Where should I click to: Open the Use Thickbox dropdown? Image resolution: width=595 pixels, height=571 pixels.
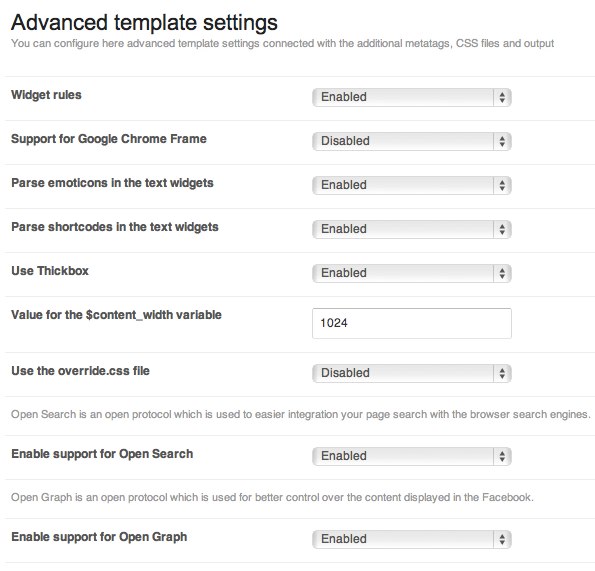click(x=412, y=273)
